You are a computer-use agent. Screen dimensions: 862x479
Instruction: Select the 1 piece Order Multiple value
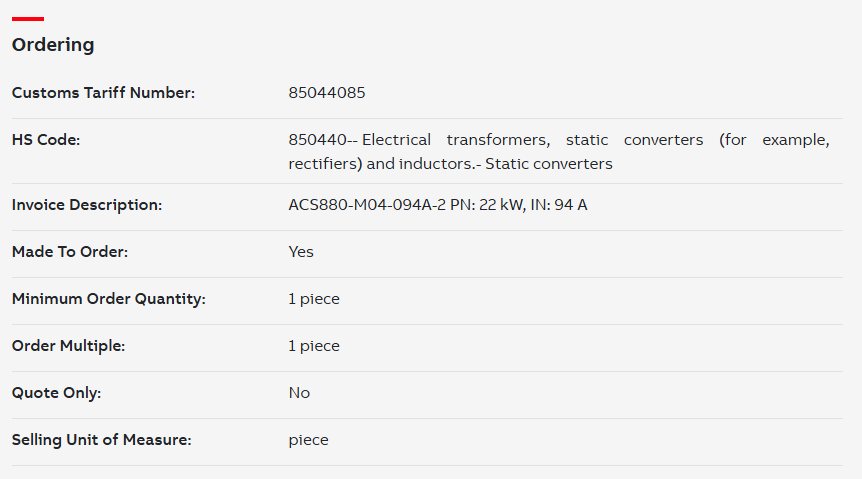(x=314, y=345)
